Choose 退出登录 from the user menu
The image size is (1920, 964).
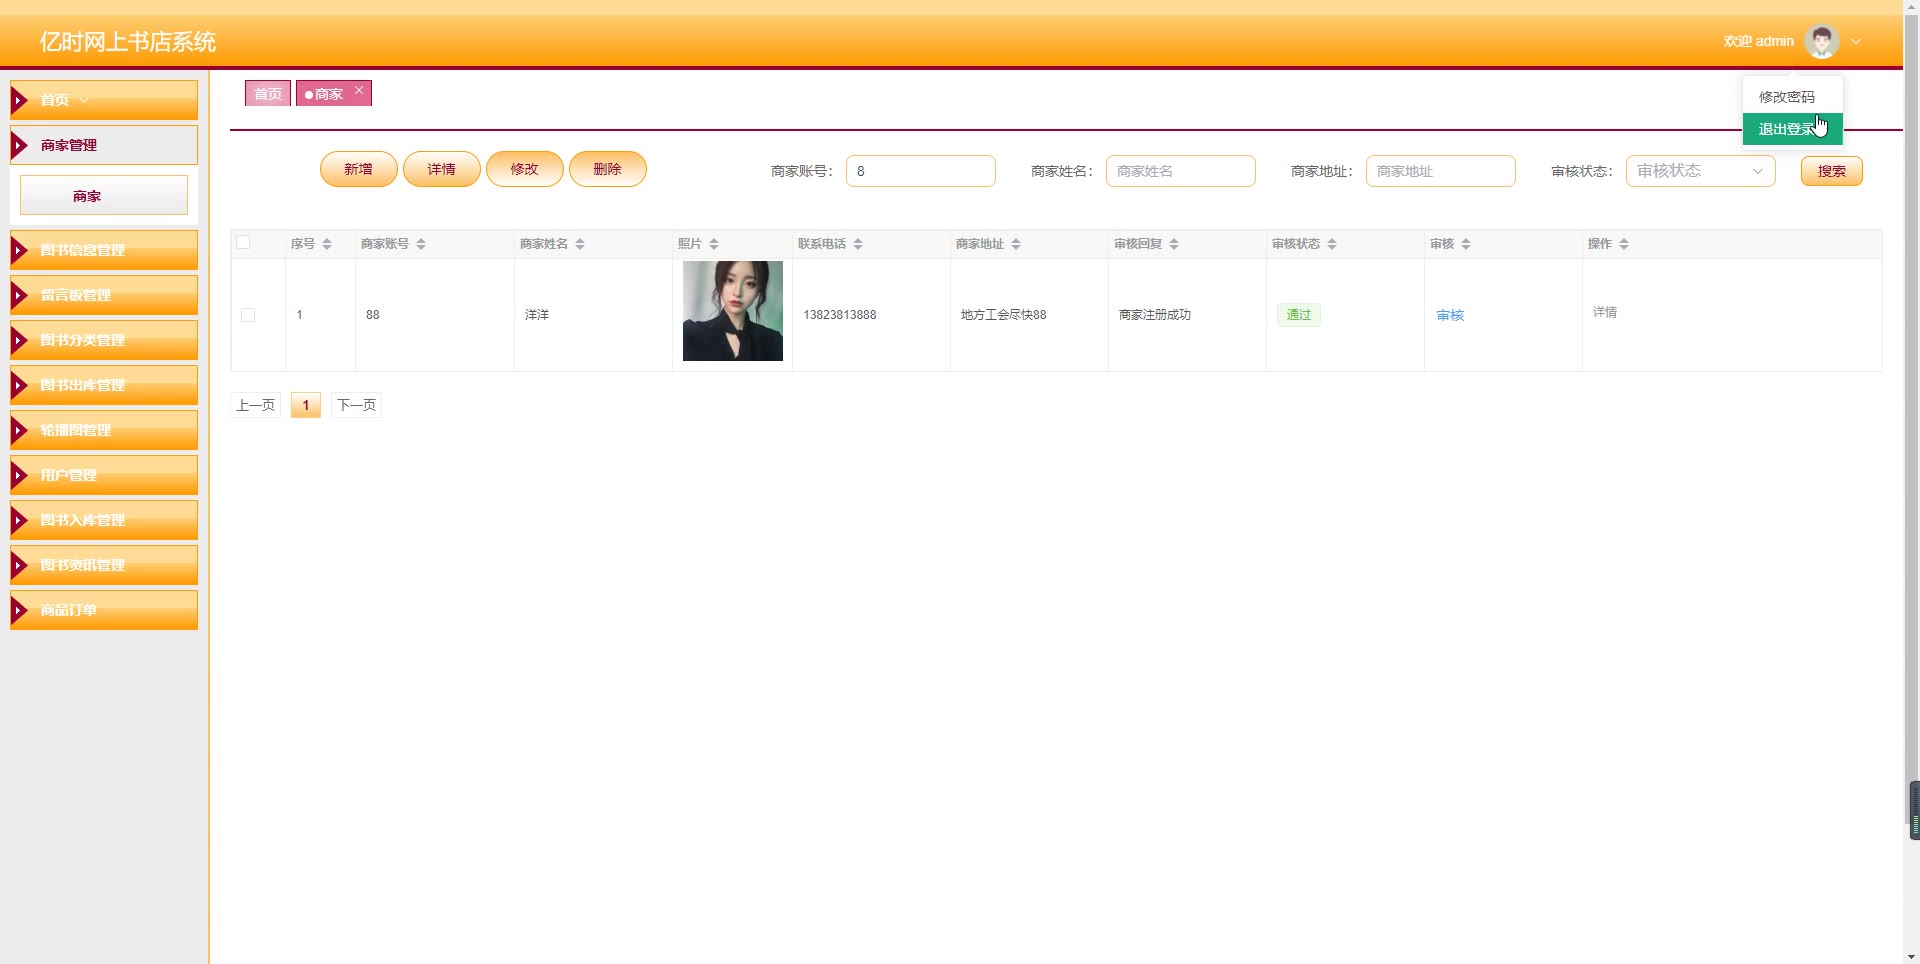[x=1792, y=129]
